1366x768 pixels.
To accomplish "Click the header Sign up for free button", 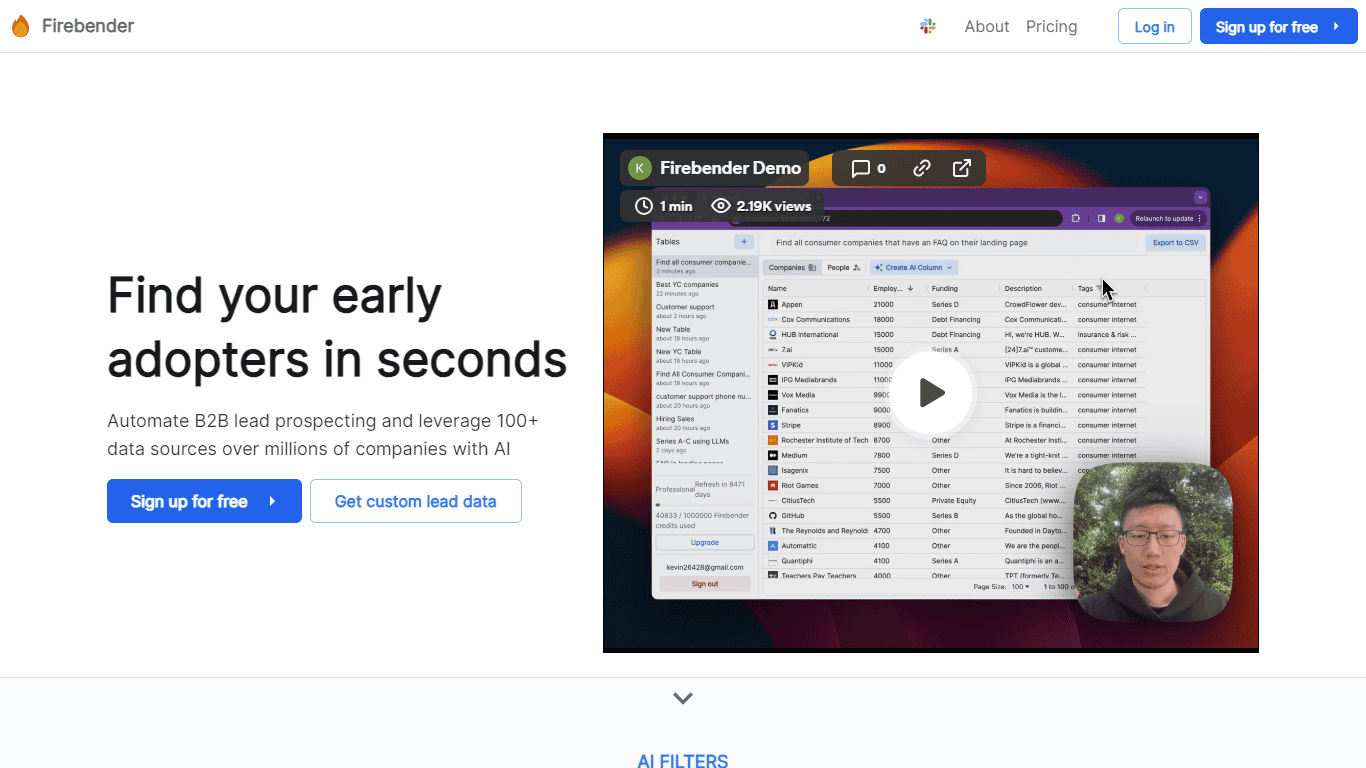I will pos(1278,27).
